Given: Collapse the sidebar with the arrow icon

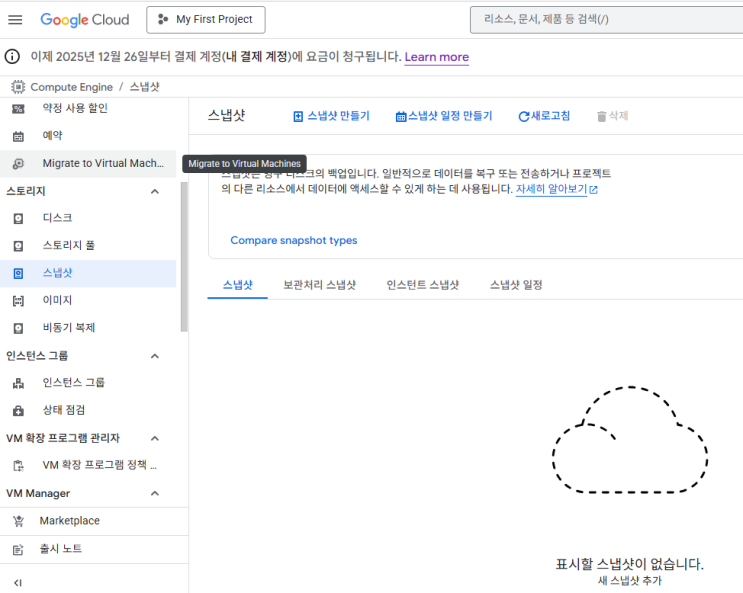Looking at the screenshot, I should pos(18,583).
